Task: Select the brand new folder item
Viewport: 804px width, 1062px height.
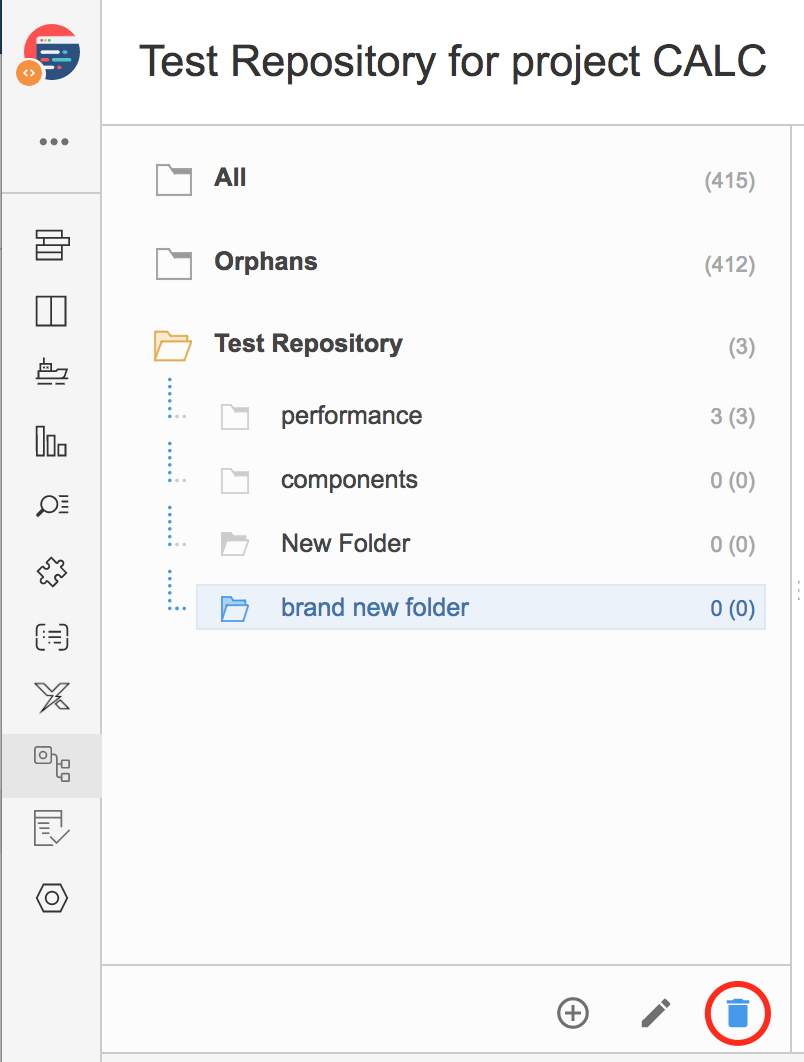Action: pyautogui.click(x=481, y=608)
